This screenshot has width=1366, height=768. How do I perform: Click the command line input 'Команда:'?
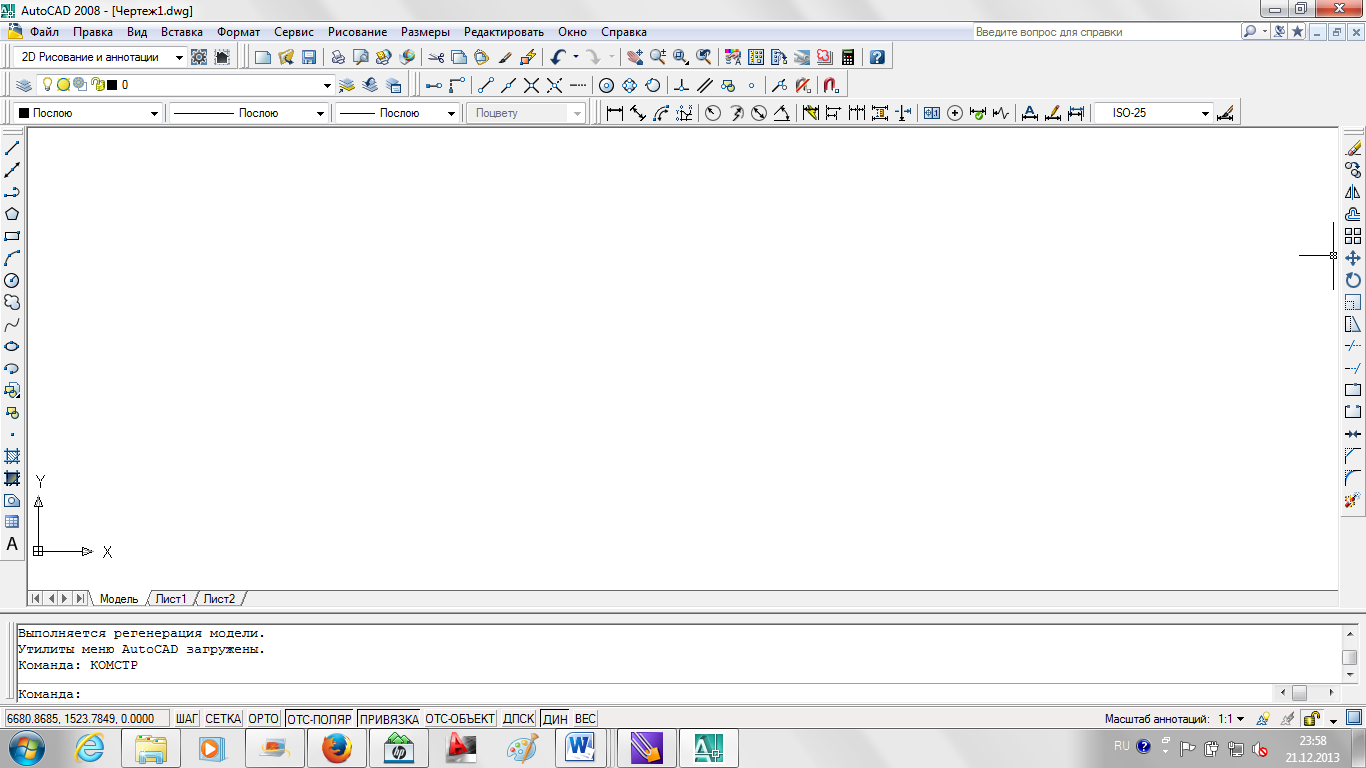pos(645,694)
